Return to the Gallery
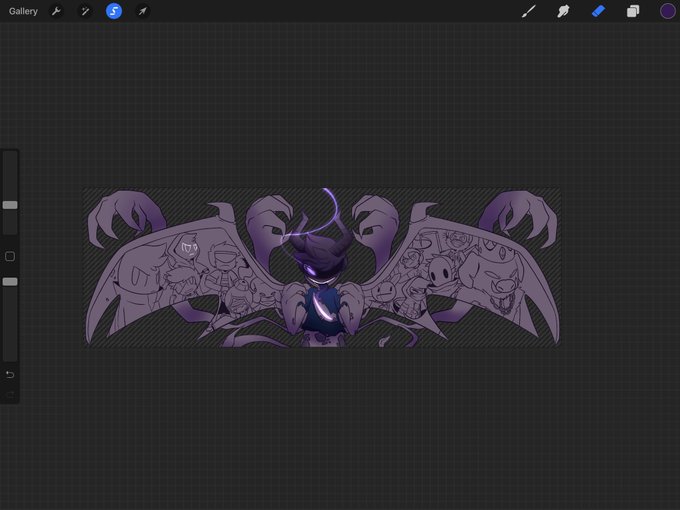The height and width of the screenshot is (510, 680). pos(23,11)
